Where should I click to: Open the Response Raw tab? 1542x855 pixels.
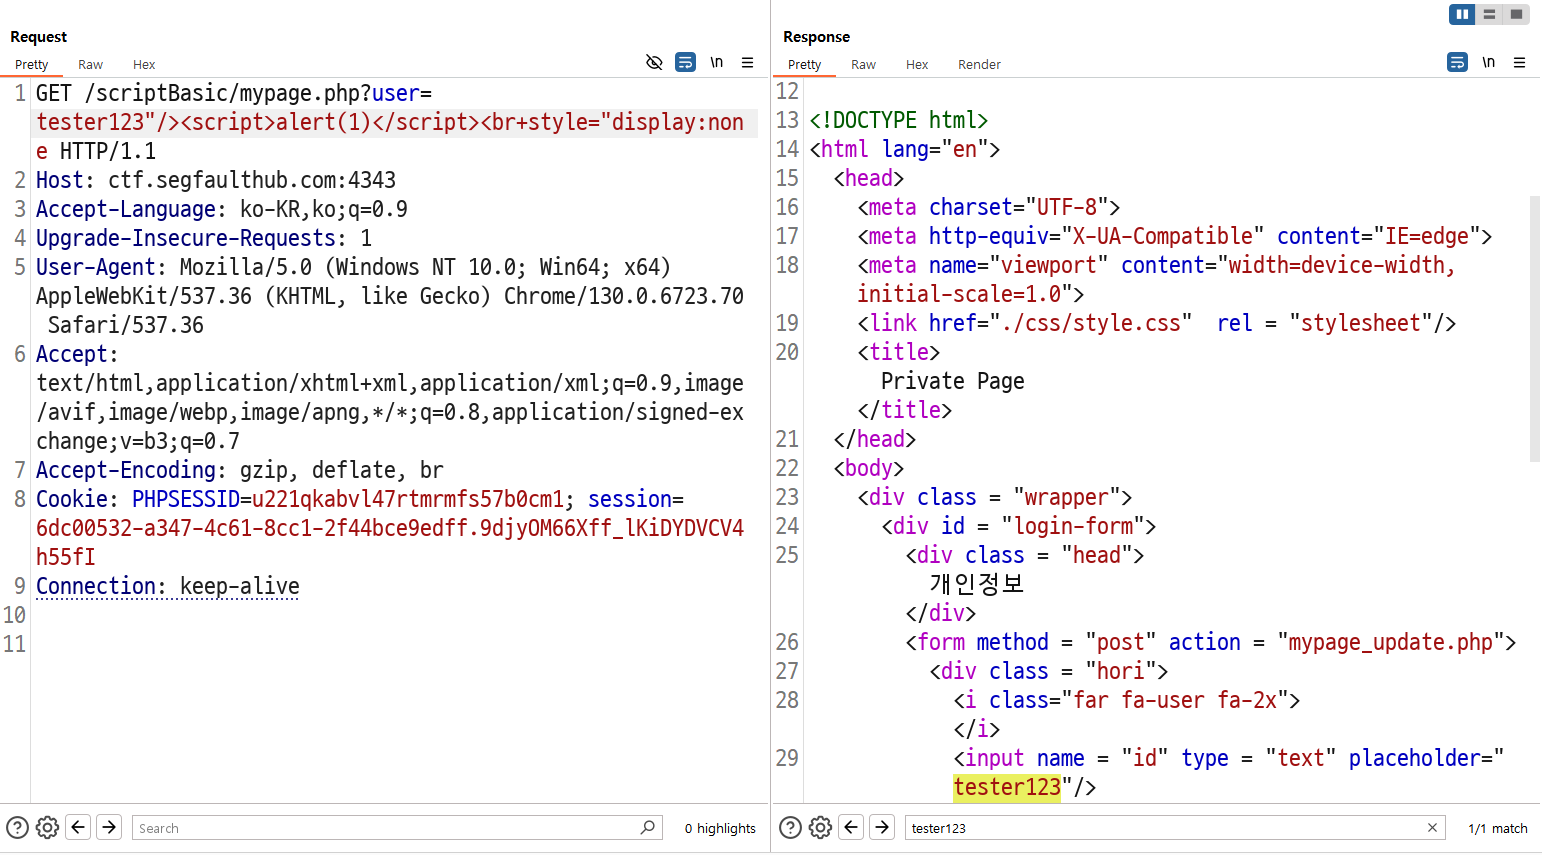863,64
